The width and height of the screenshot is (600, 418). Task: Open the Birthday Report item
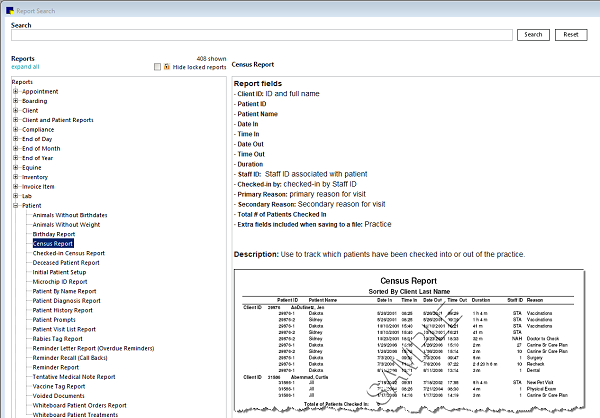pyautogui.click(x=54, y=234)
